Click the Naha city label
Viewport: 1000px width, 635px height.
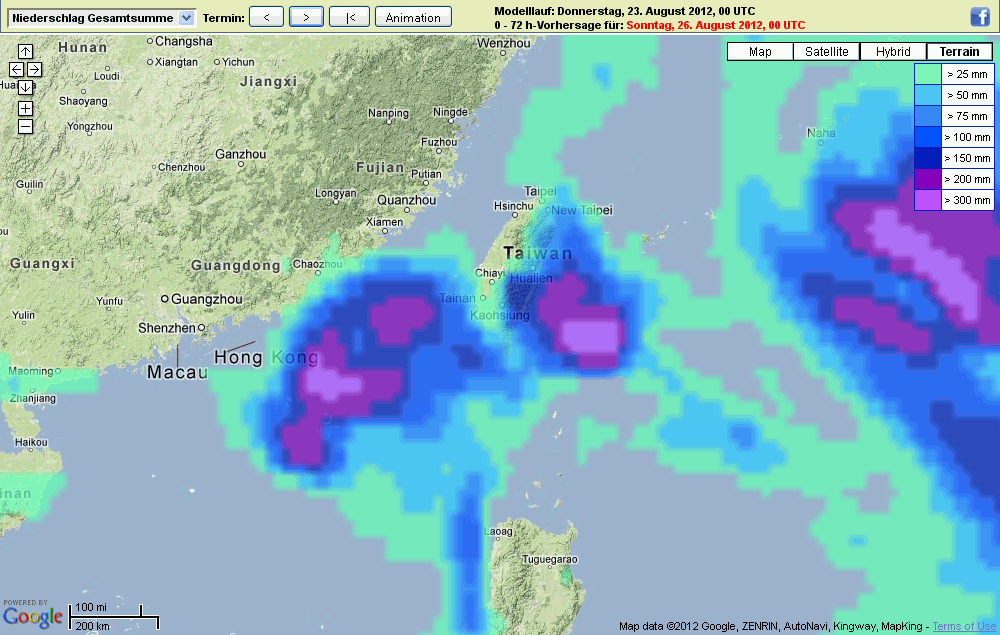821,133
